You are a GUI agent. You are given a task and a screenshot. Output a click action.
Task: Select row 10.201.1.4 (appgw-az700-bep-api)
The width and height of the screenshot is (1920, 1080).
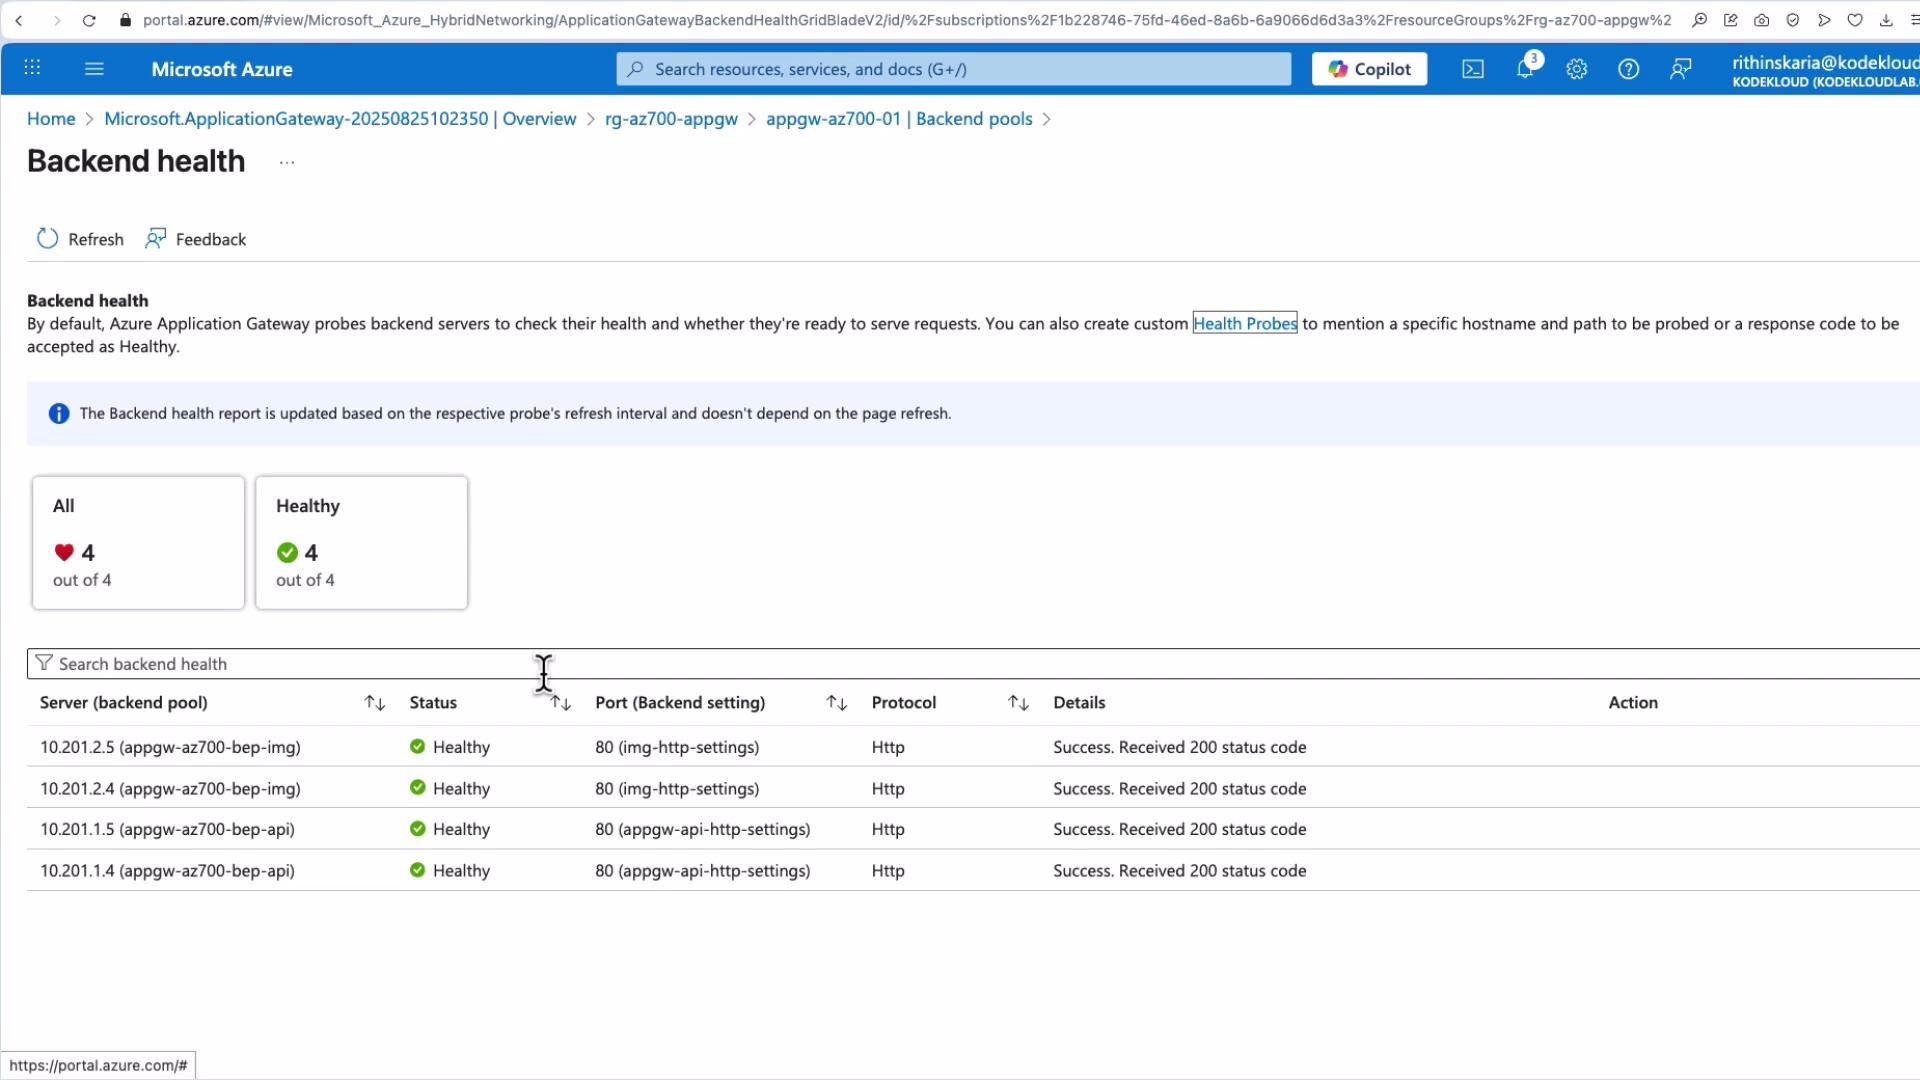pyautogui.click(x=973, y=870)
